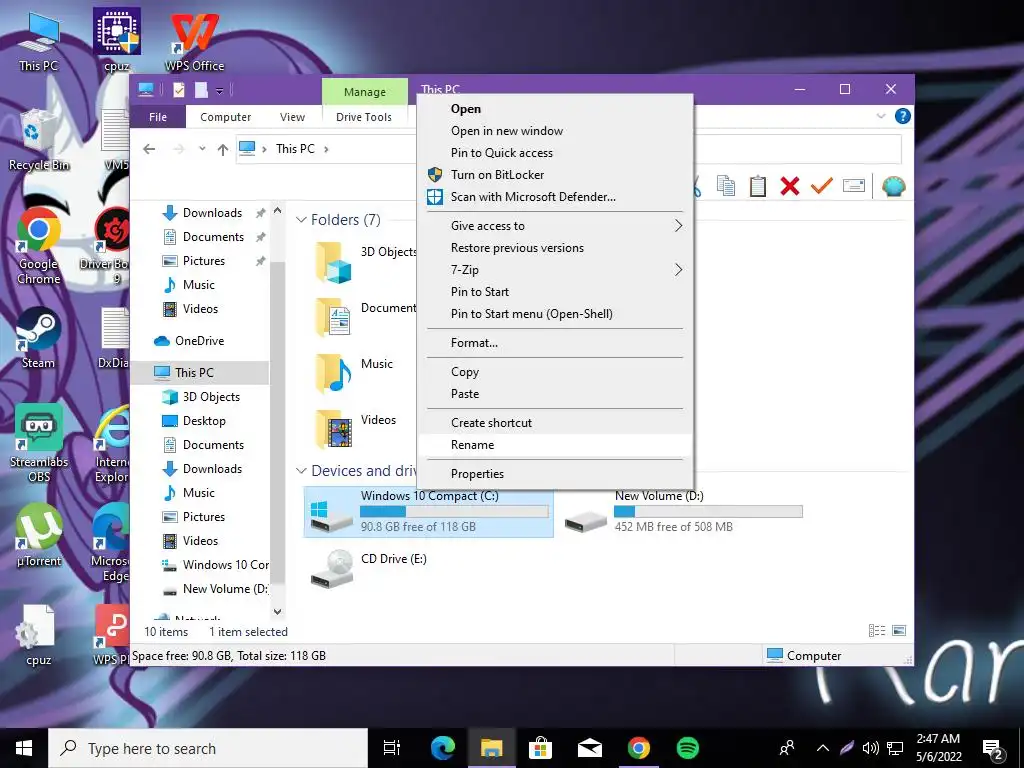The image size is (1024, 768).
Task: Select This PC in navigation pane
Action: coord(194,372)
